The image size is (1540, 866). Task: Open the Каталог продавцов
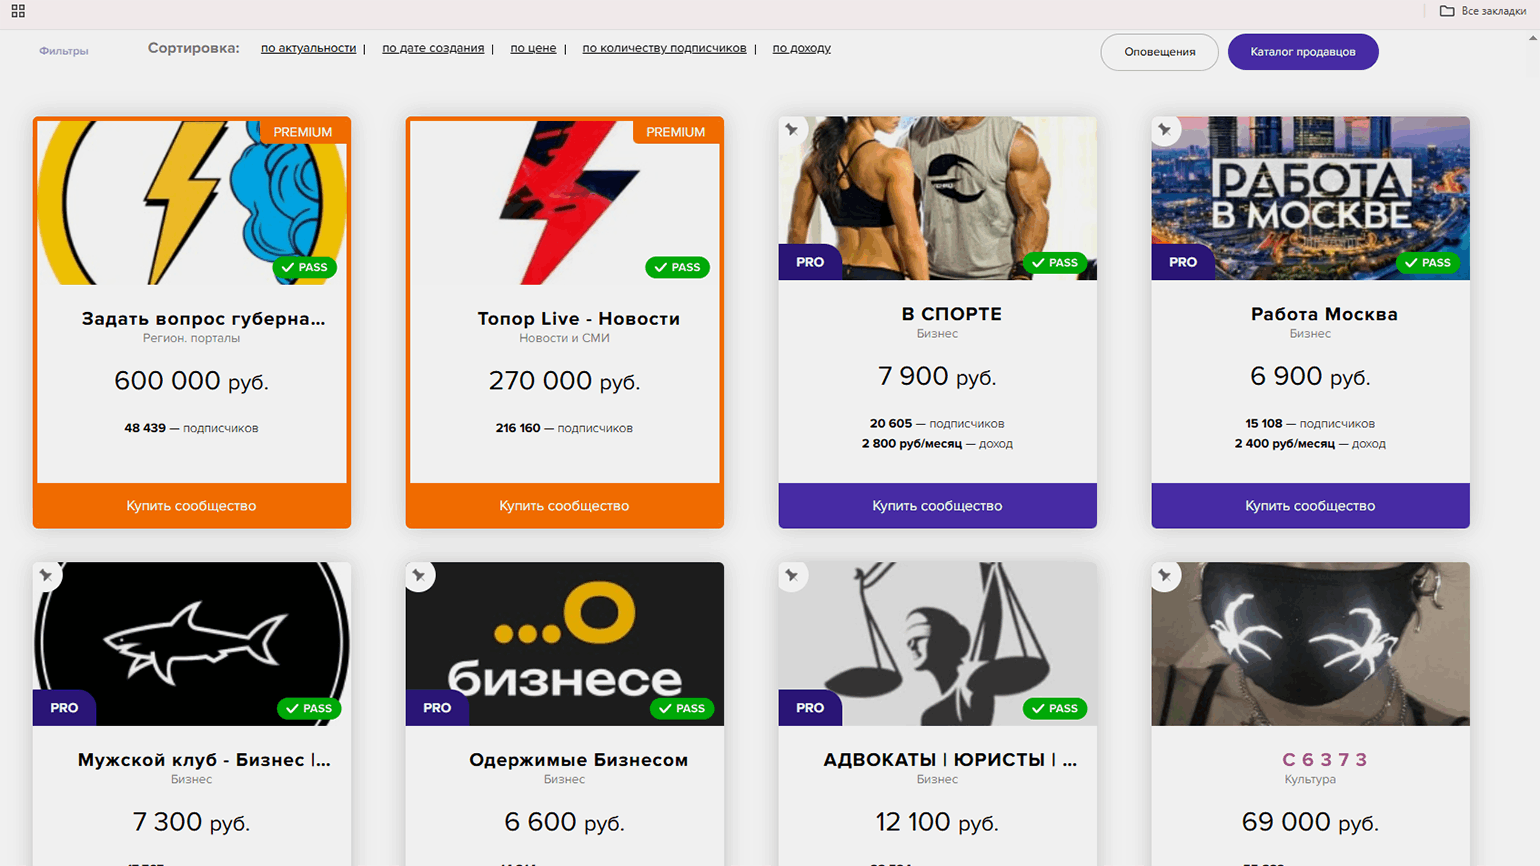pyautogui.click(x=1303, y=52)
